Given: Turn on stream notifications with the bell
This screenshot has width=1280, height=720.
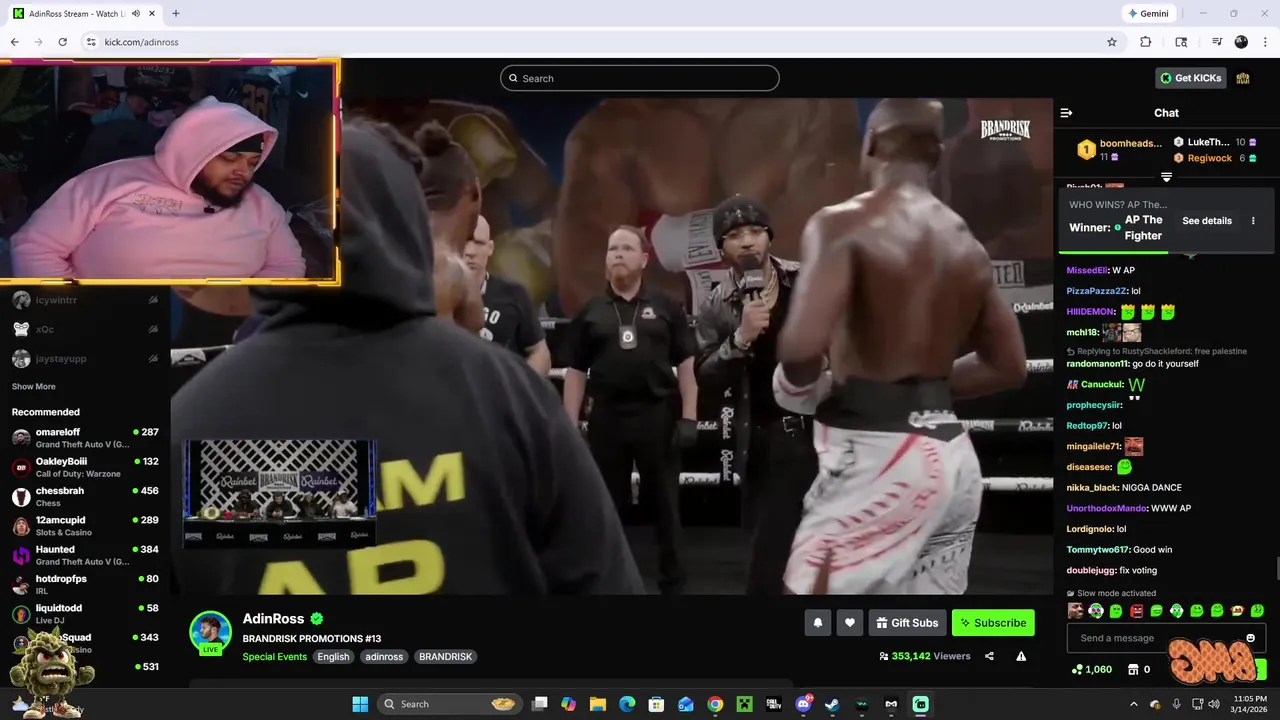Looking at the screenshot, I should click(x=817, y=623).
